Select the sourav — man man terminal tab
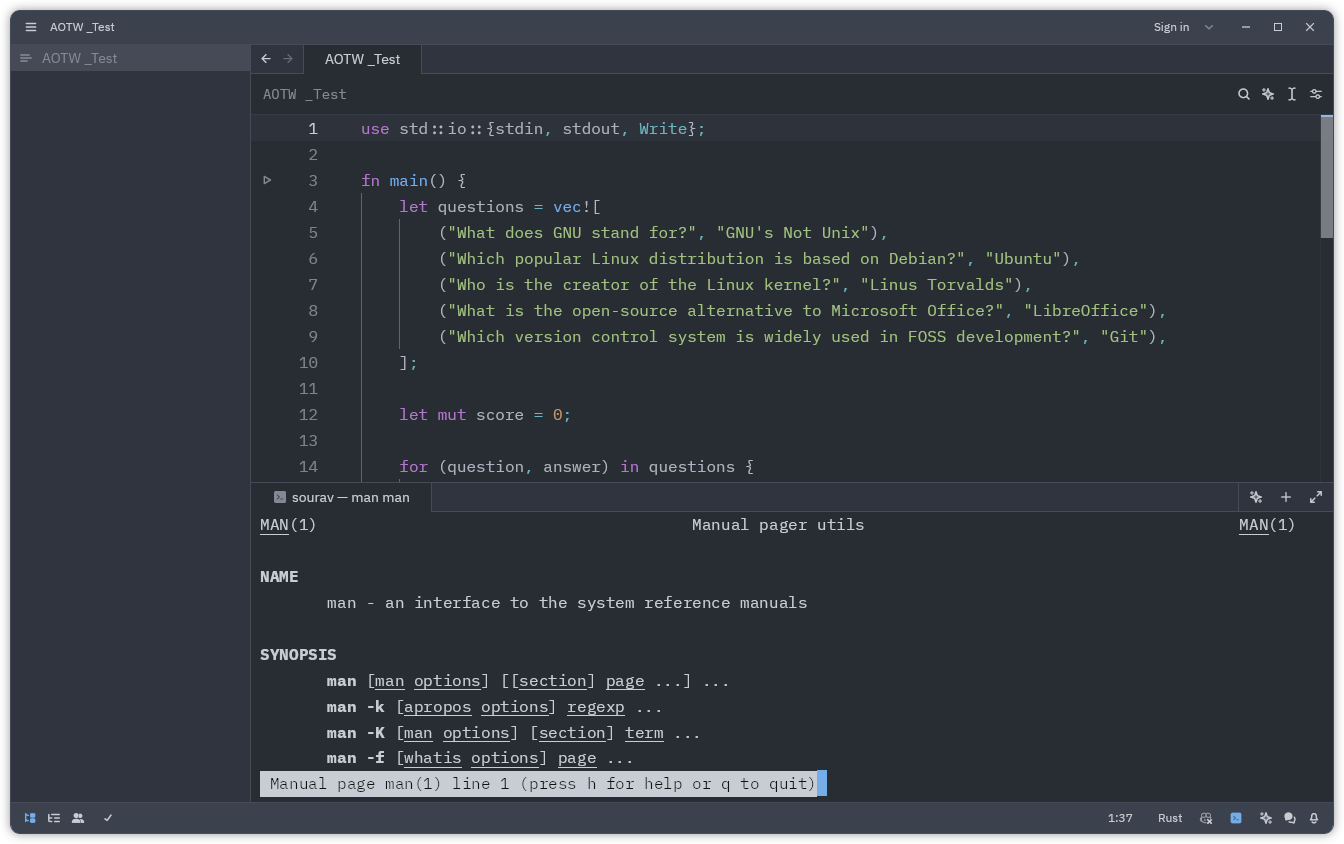The image size is (1344, 844). click(350, 497)
